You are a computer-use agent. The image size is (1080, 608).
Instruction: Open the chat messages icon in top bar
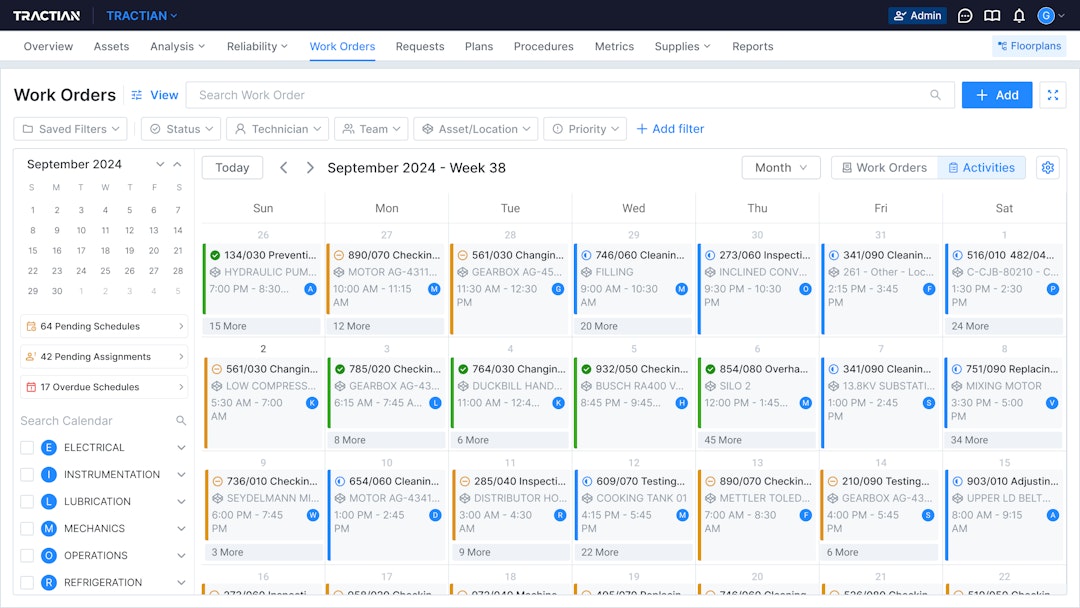tap(964, 15)
